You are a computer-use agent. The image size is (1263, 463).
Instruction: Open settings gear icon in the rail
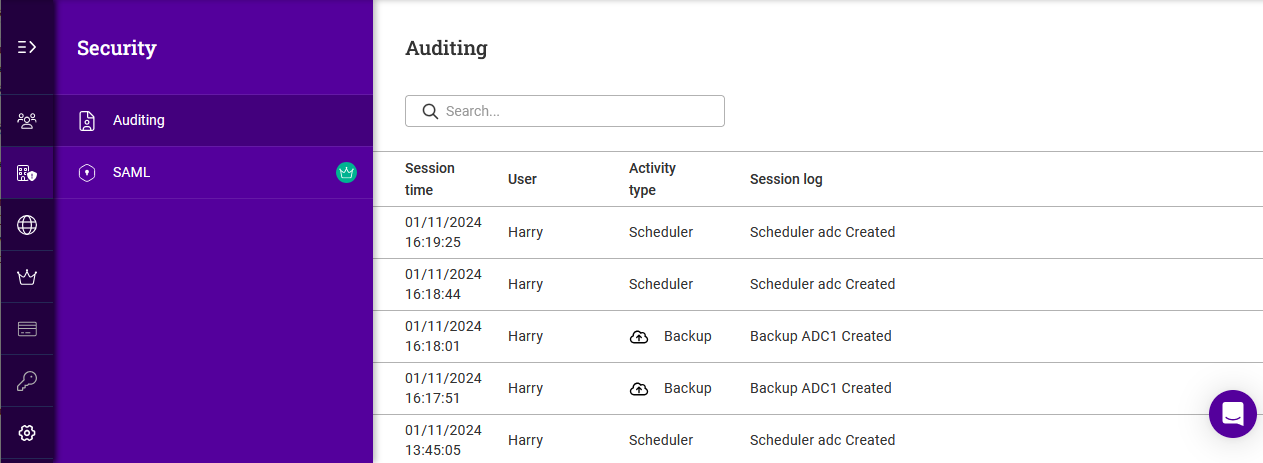27,433
